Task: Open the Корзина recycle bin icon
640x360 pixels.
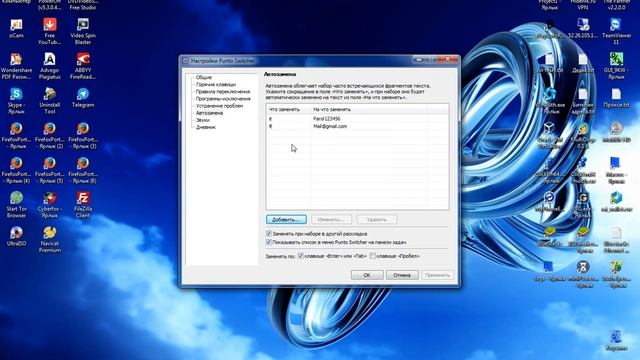Action: point(616,341)
